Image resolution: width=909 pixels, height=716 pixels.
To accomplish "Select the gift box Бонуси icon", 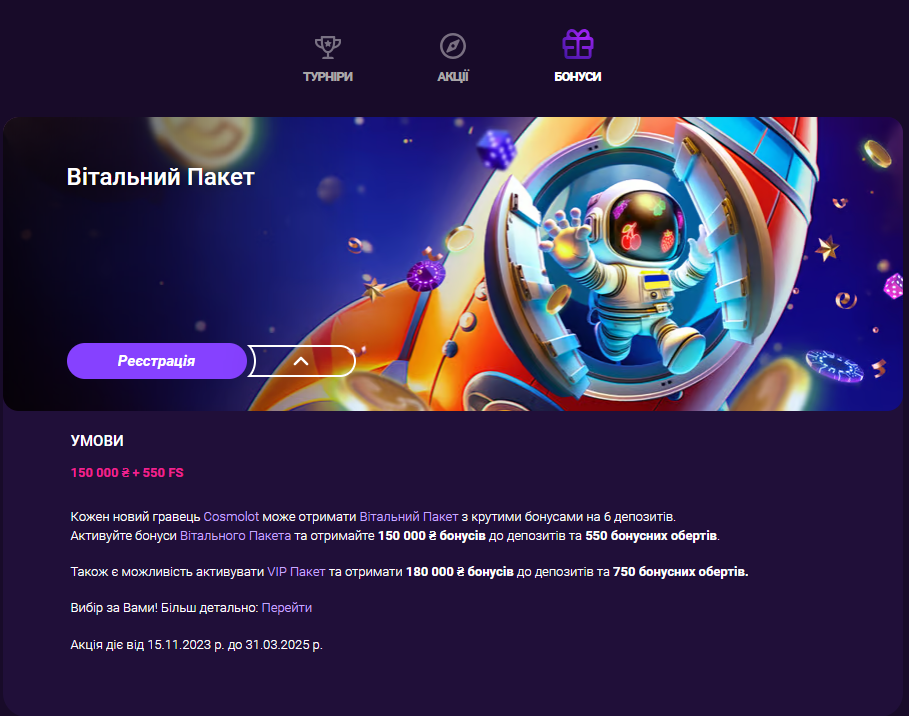I will (577, 44).
